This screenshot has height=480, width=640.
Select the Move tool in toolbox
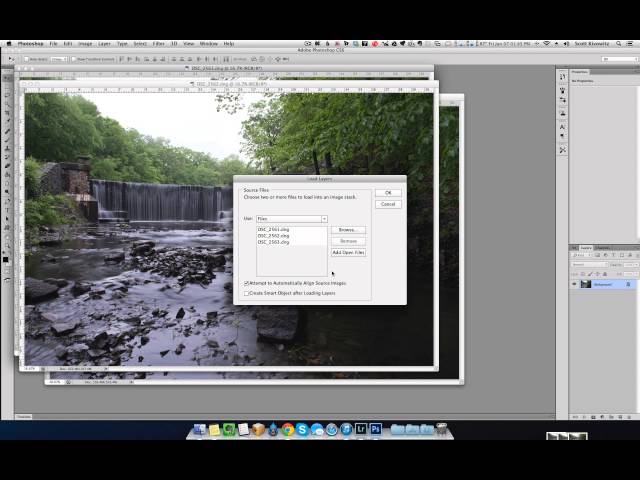(x=7, y=78)
